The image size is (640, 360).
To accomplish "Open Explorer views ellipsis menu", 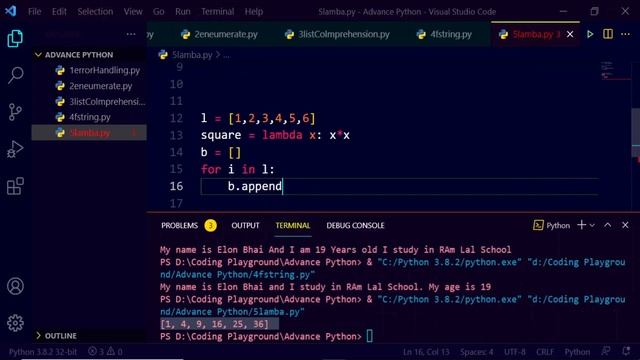I will pyautogui.click(x=131, y=34).
